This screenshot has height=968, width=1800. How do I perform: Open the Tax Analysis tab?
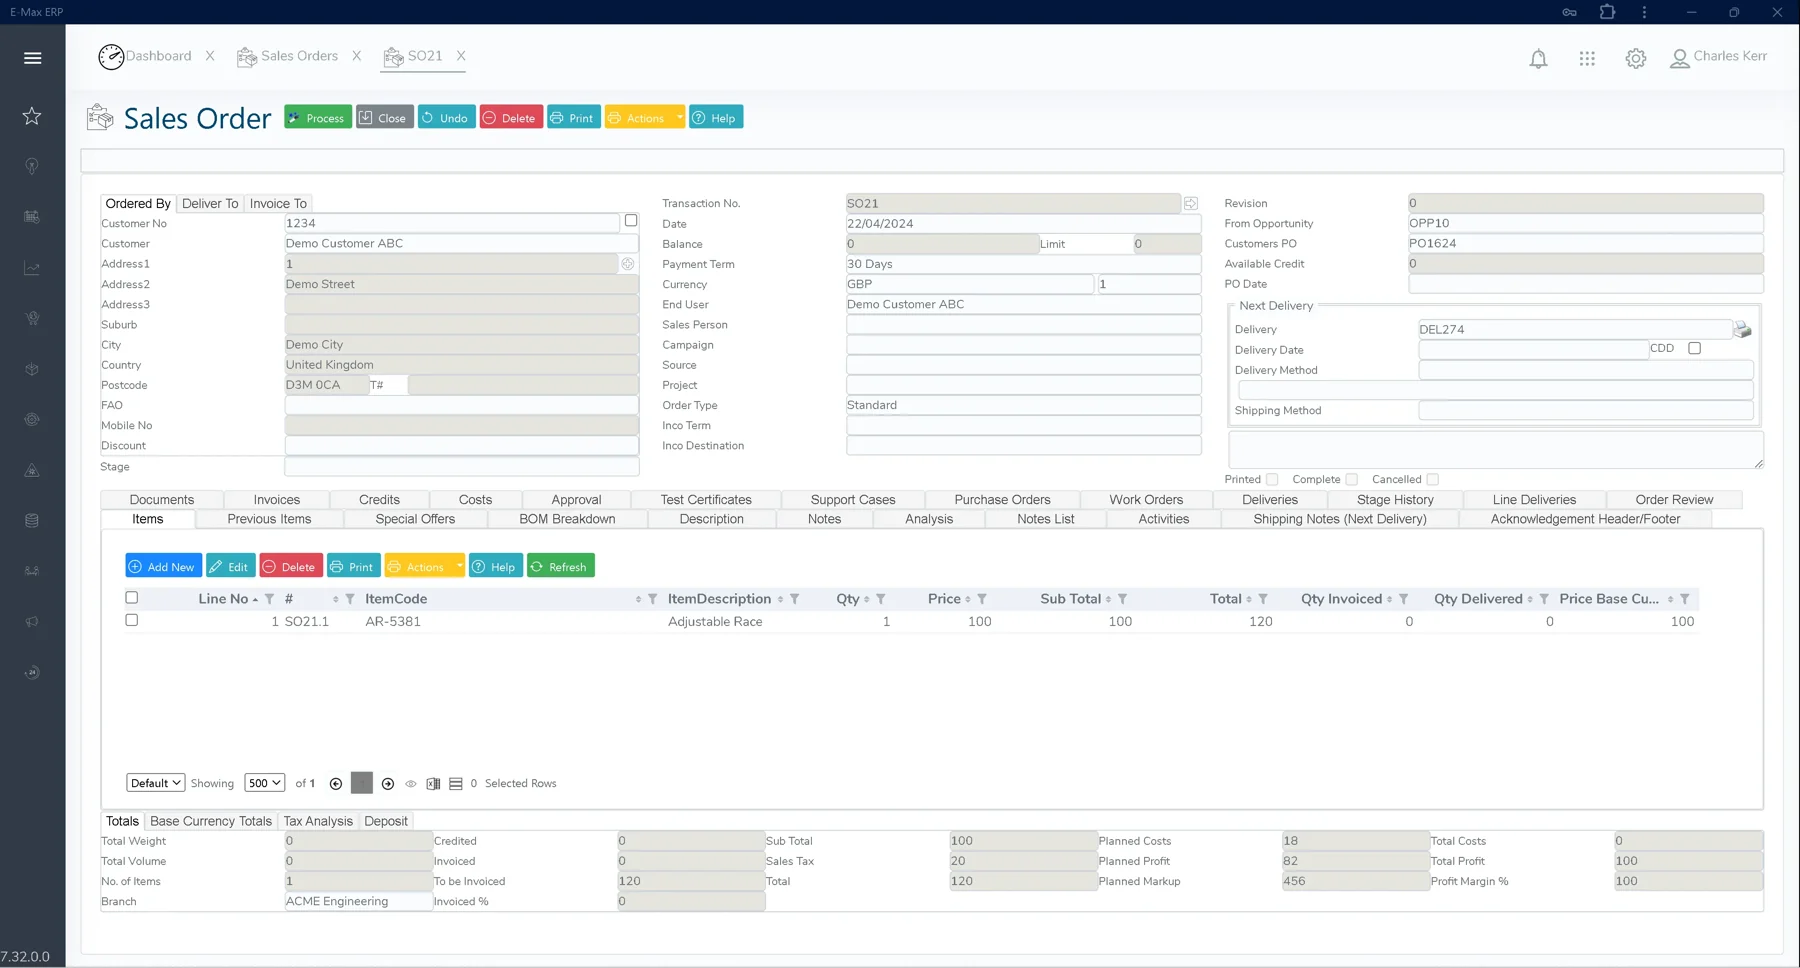click(x=318, y=821)
